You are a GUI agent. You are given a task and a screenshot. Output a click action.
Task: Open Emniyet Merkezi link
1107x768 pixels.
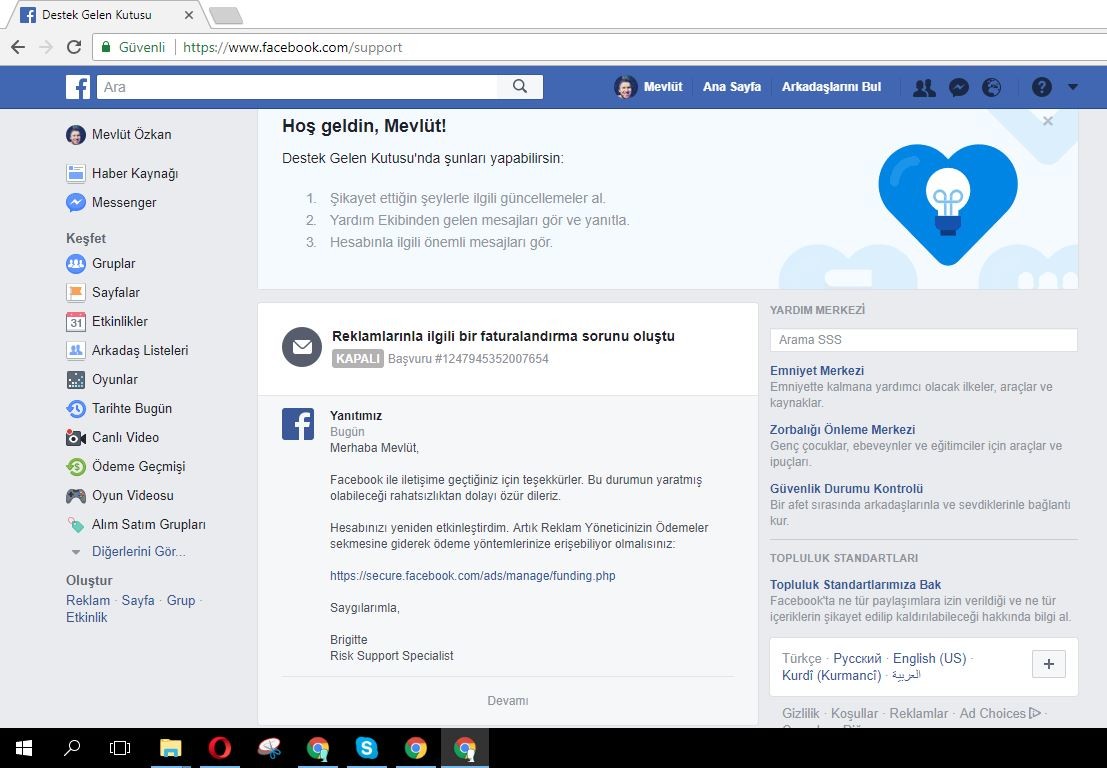[817, 371]
